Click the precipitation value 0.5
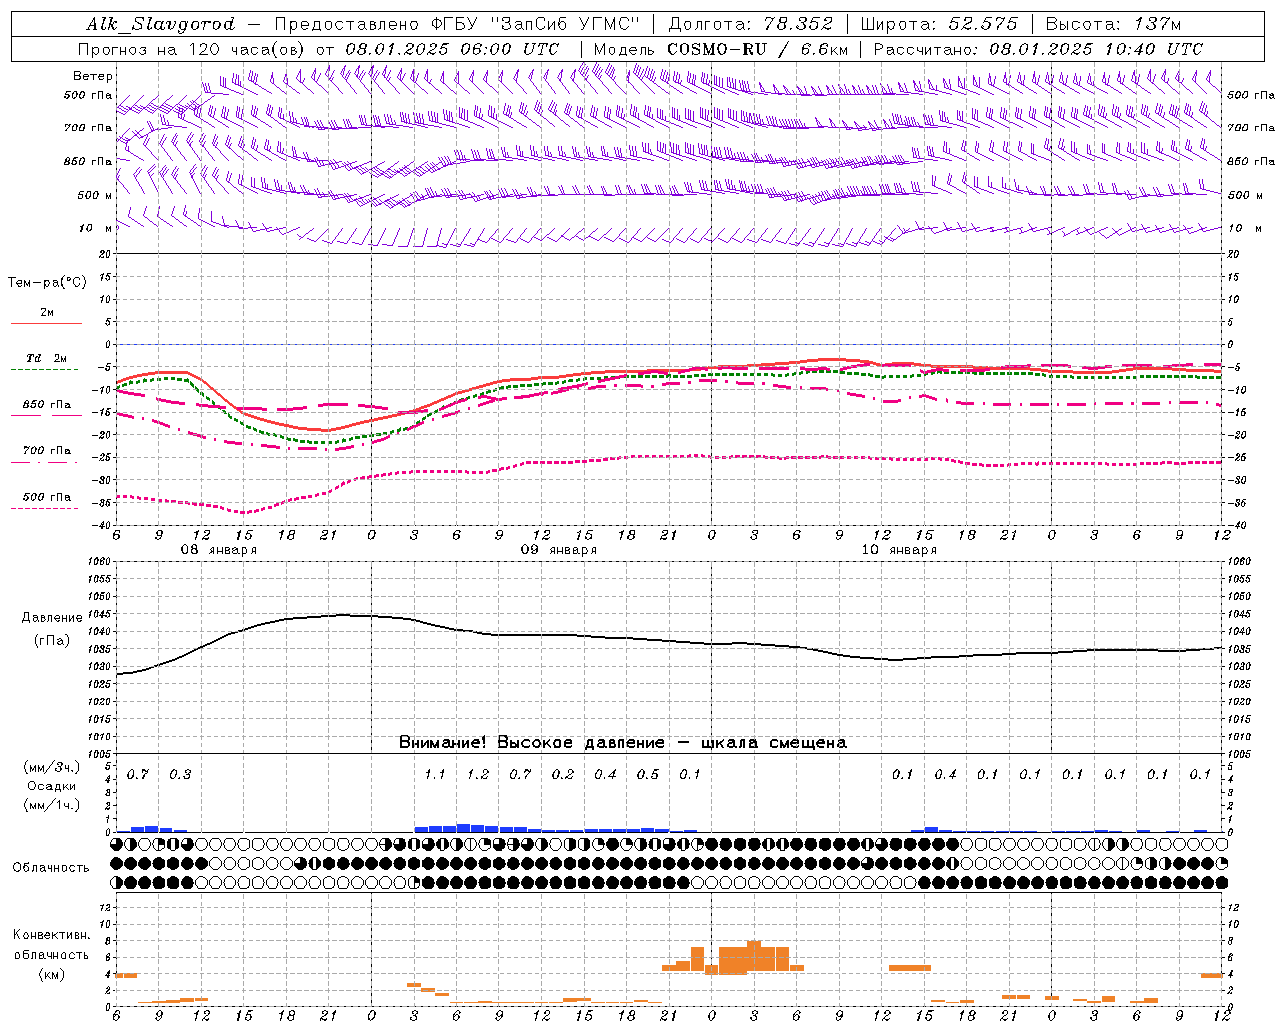Image resolution: width=1280 pixels, height=1024 pixels. [648, 775]
